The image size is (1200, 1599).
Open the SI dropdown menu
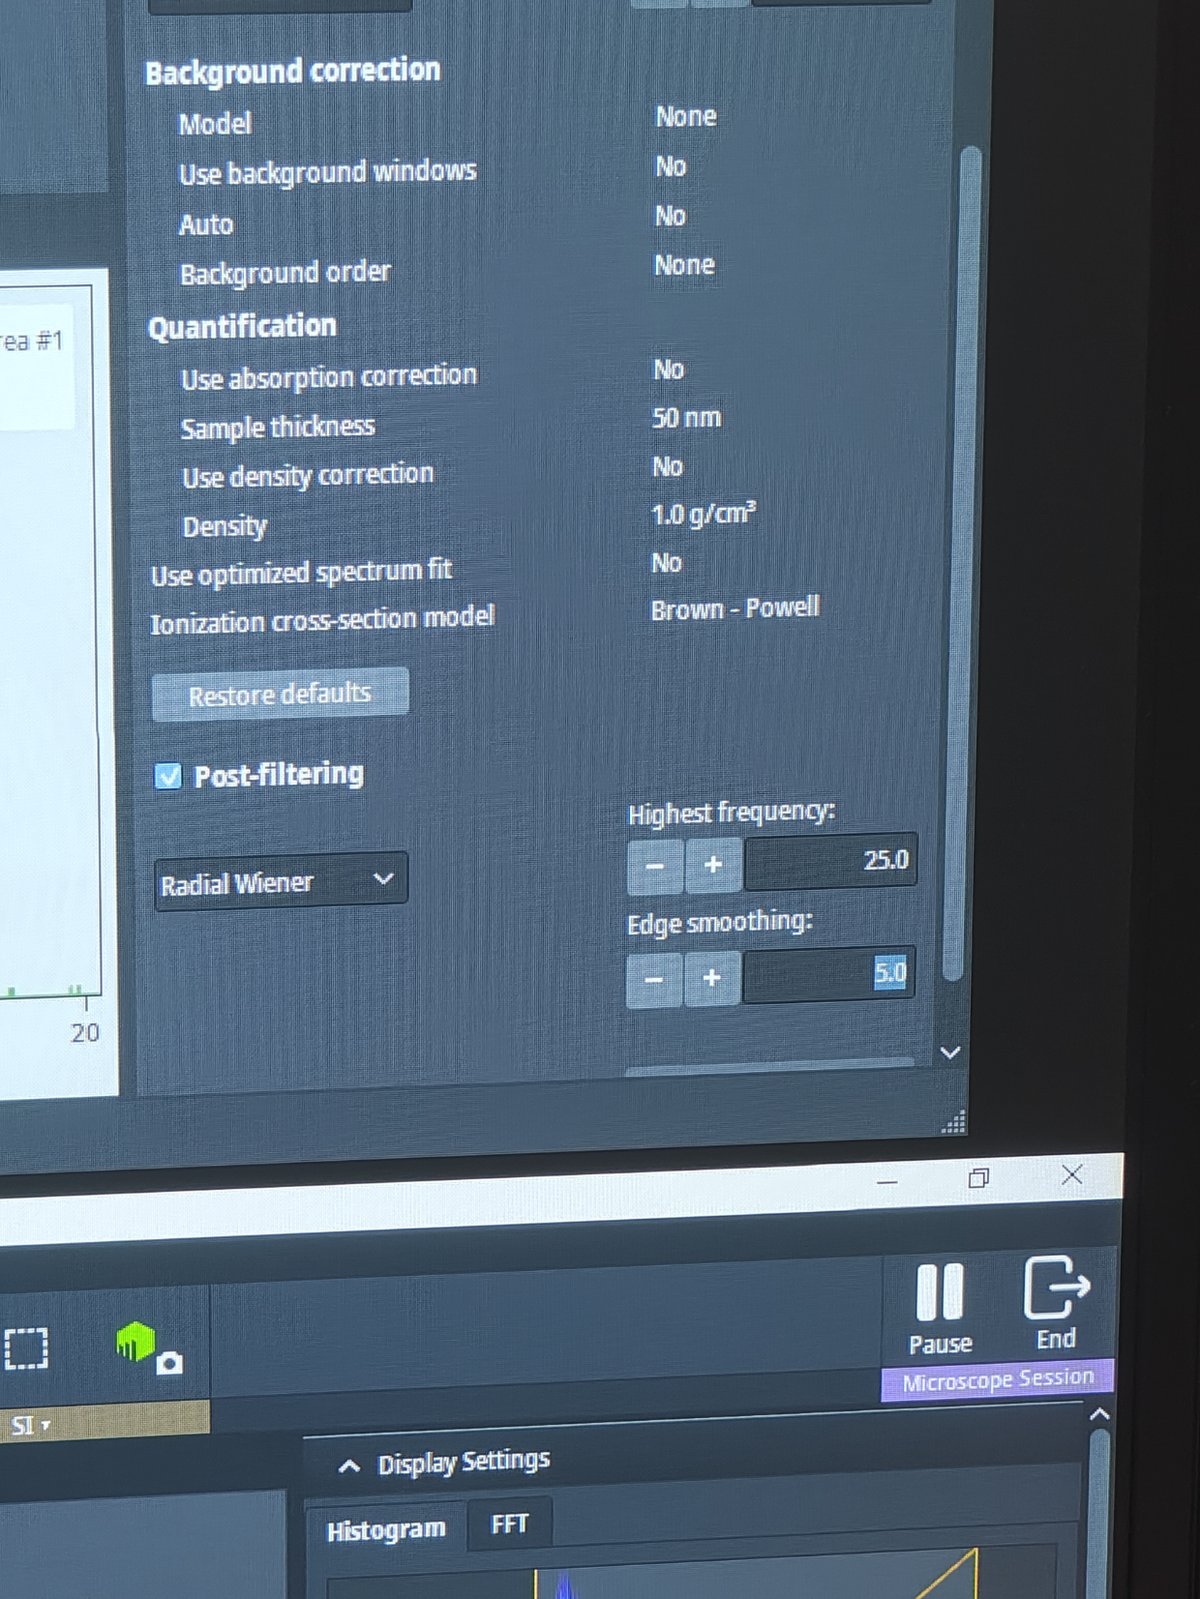coord(30,1425)
